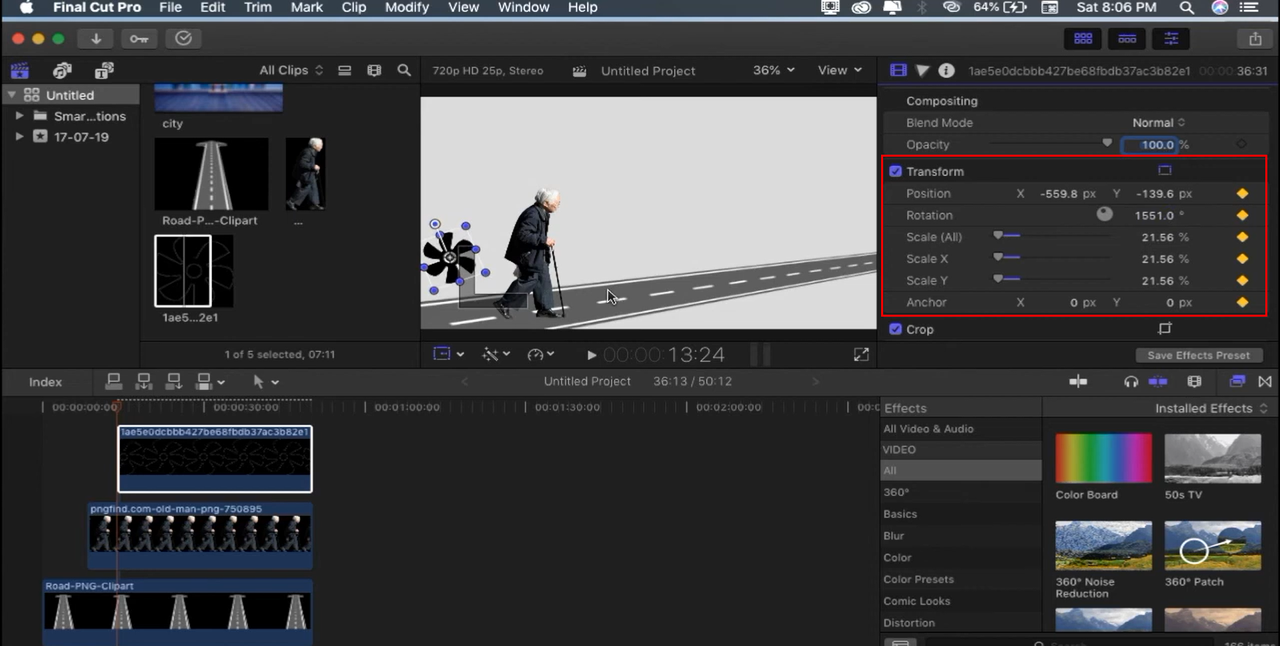
Task: Open the Installed Effects dropdown
Action: click(1211, 408)
